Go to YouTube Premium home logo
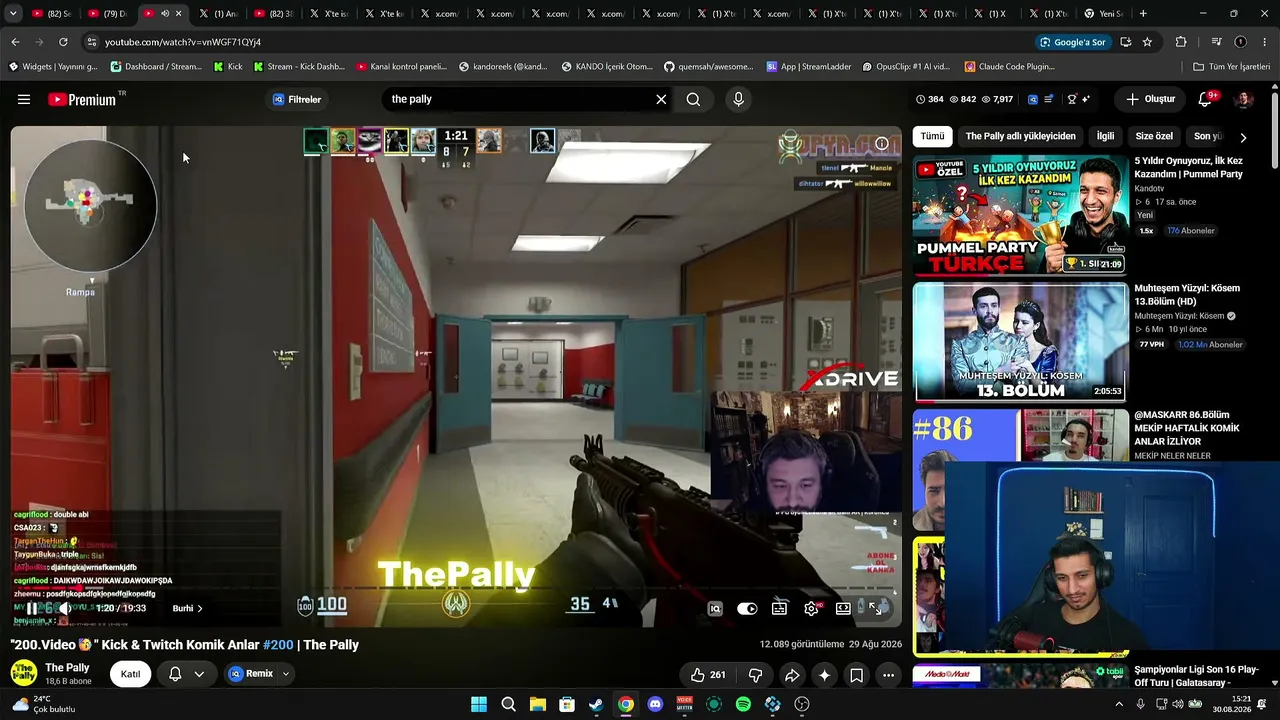Screen dimensions: 1280x720 tap(83, 99)
